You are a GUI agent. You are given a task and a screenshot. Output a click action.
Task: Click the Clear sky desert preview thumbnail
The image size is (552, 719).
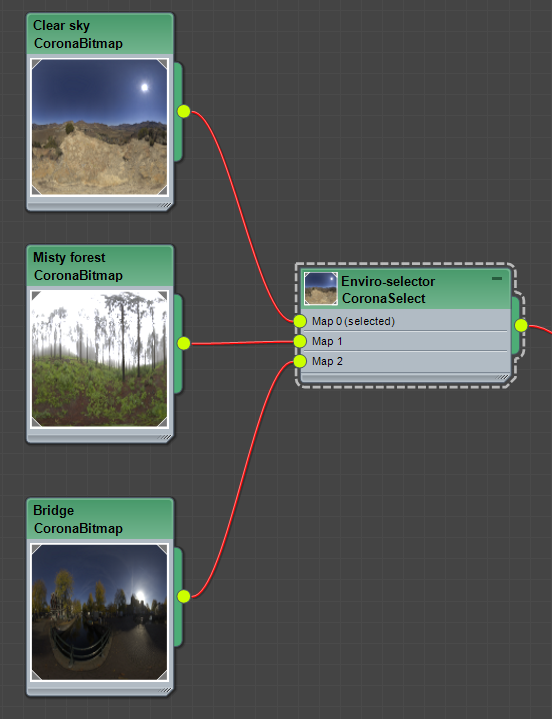[x=99, y=127]
